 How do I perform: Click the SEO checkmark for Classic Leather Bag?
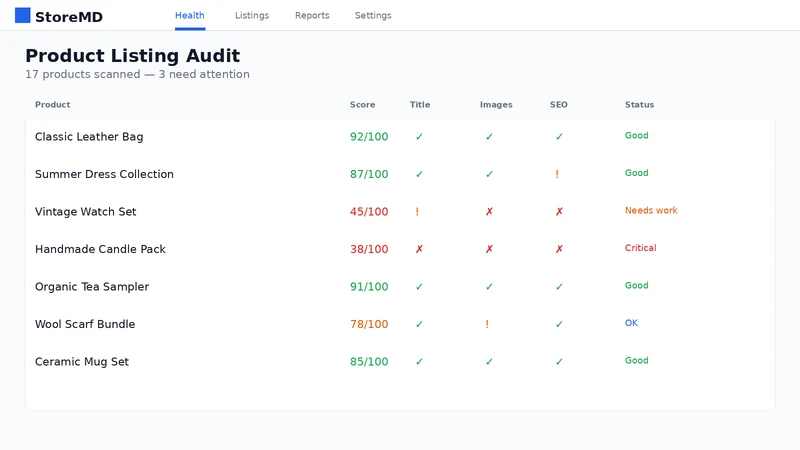pyautogui.click(x=559, y=137)
